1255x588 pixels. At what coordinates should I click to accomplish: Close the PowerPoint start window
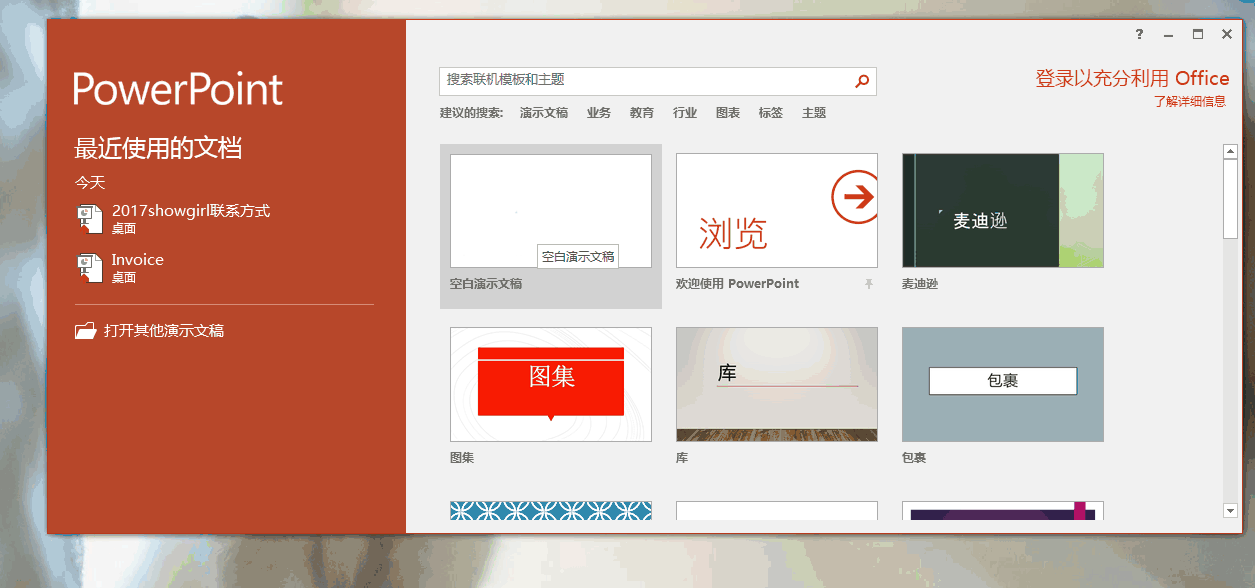tap(1227, 34)
